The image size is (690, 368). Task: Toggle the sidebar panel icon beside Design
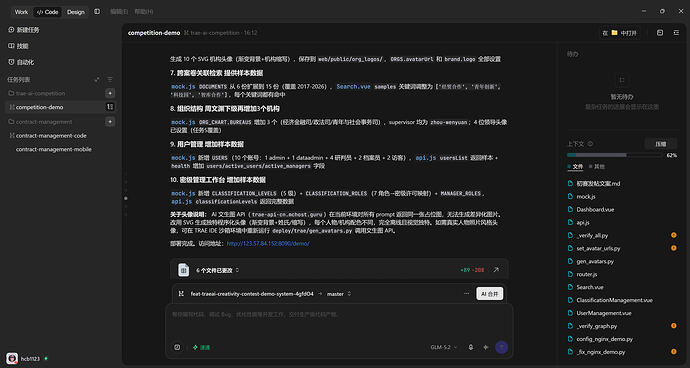(97, 12)
